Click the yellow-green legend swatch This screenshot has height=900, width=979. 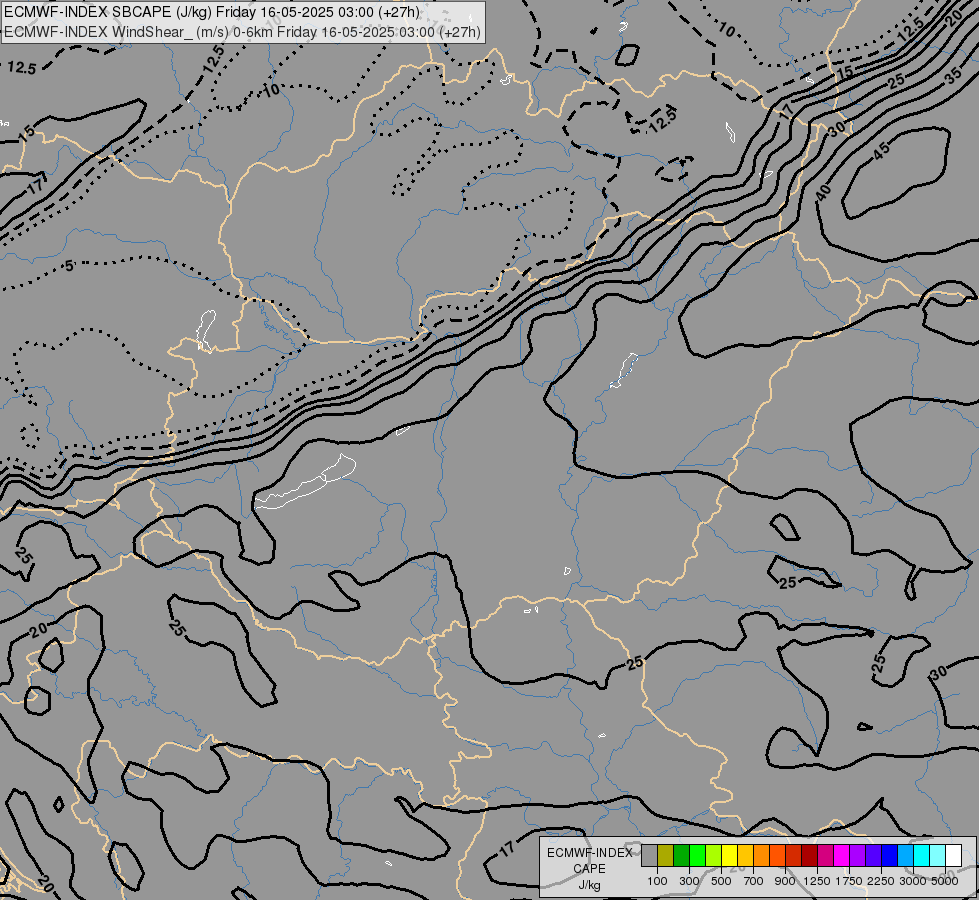714,855
